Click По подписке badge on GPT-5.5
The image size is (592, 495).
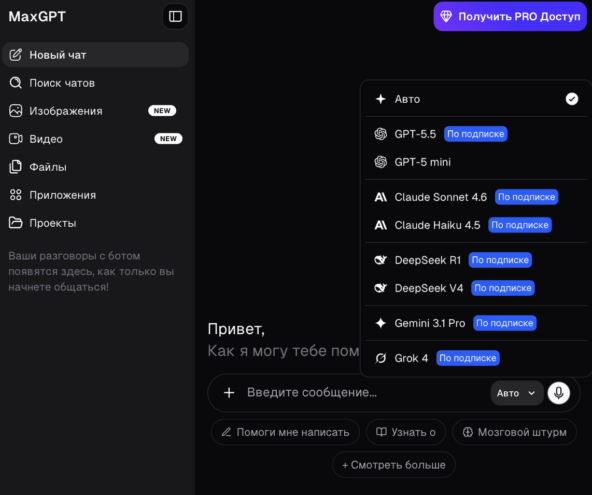475,134
